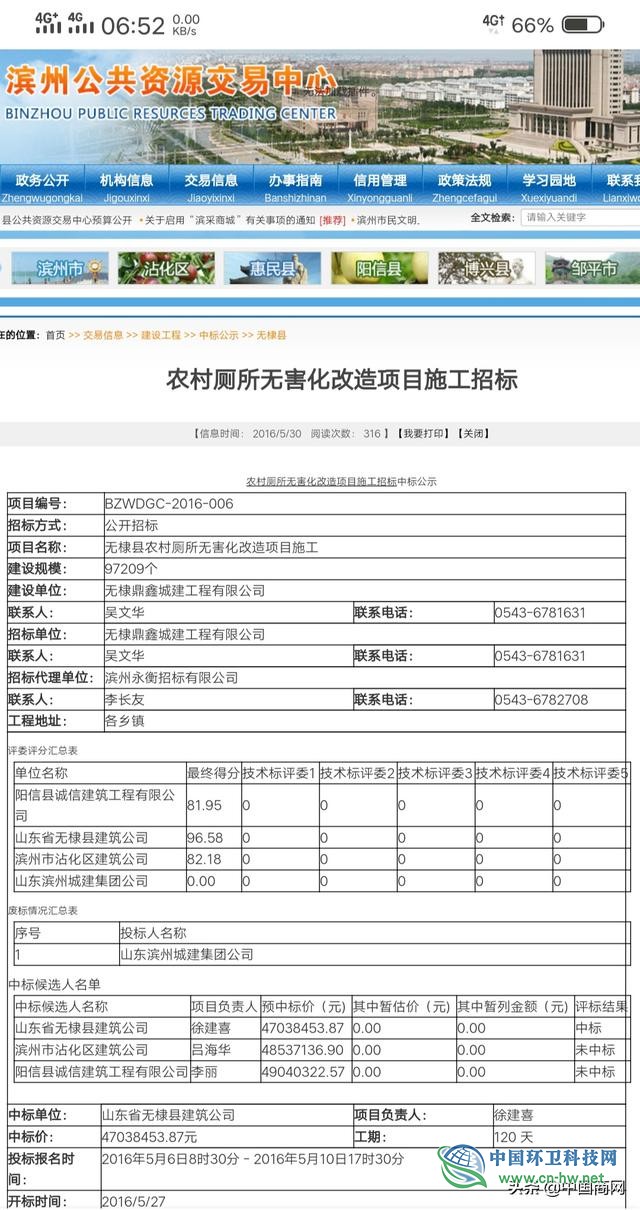Screen dimensions: 640x1210
Task: Click the agency name 滨州永衡招标有限公司
Action: click(x=171, y=678)
